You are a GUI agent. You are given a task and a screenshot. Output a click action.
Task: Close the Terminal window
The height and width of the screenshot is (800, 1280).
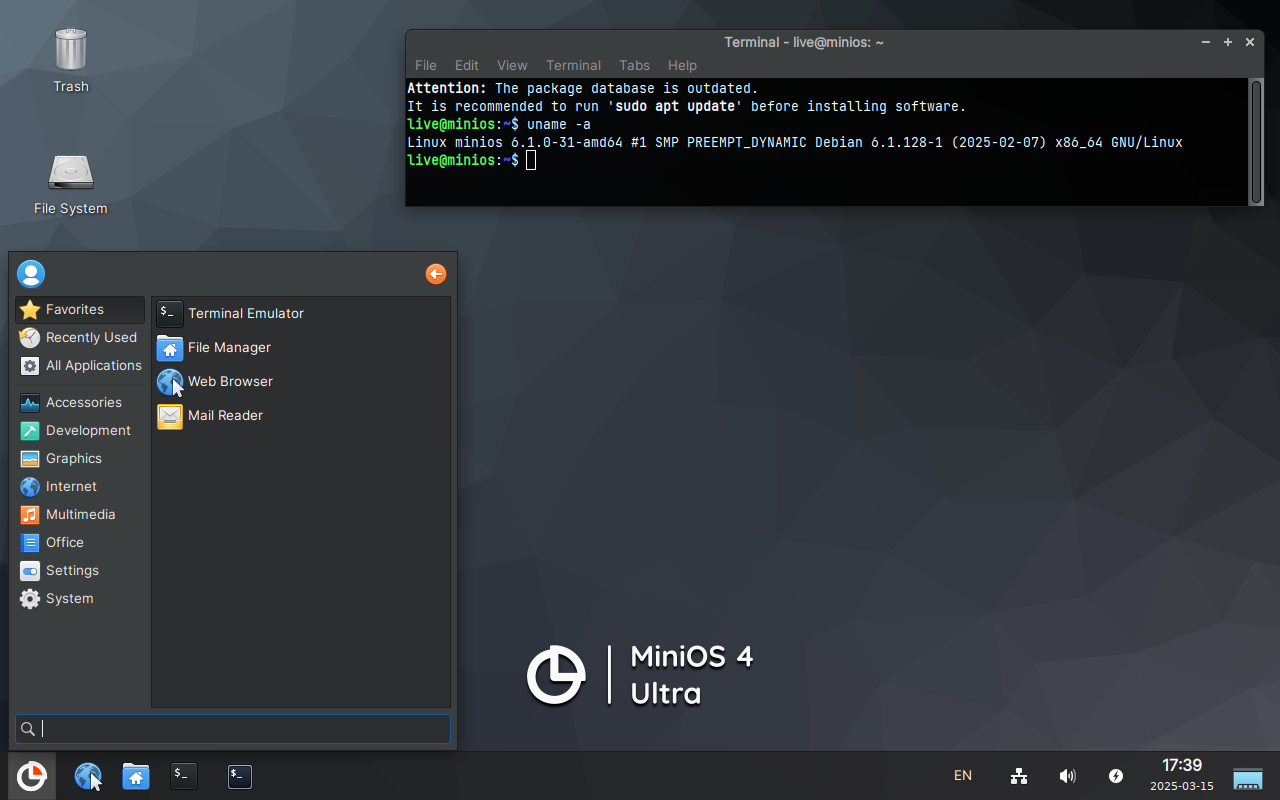1250,42
